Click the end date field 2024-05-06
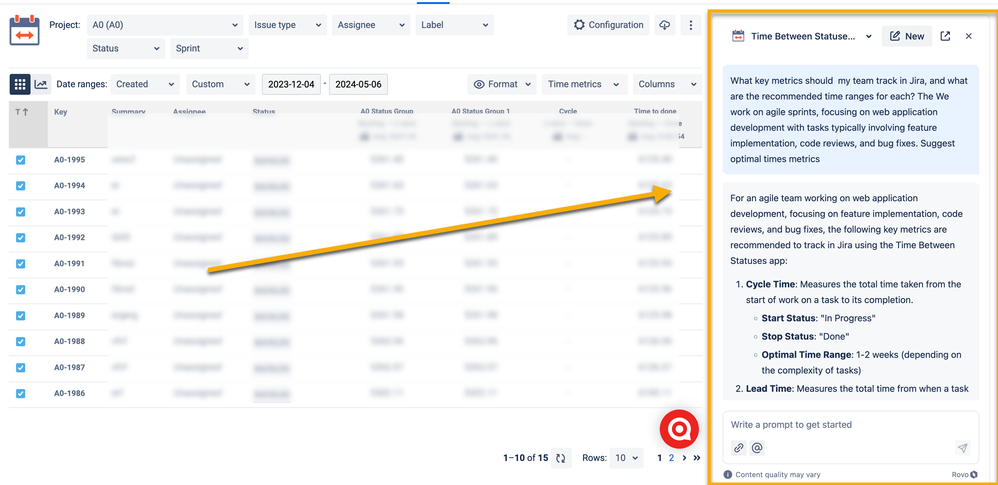Screen dimensions: 998x485 (x=358, y=84)
